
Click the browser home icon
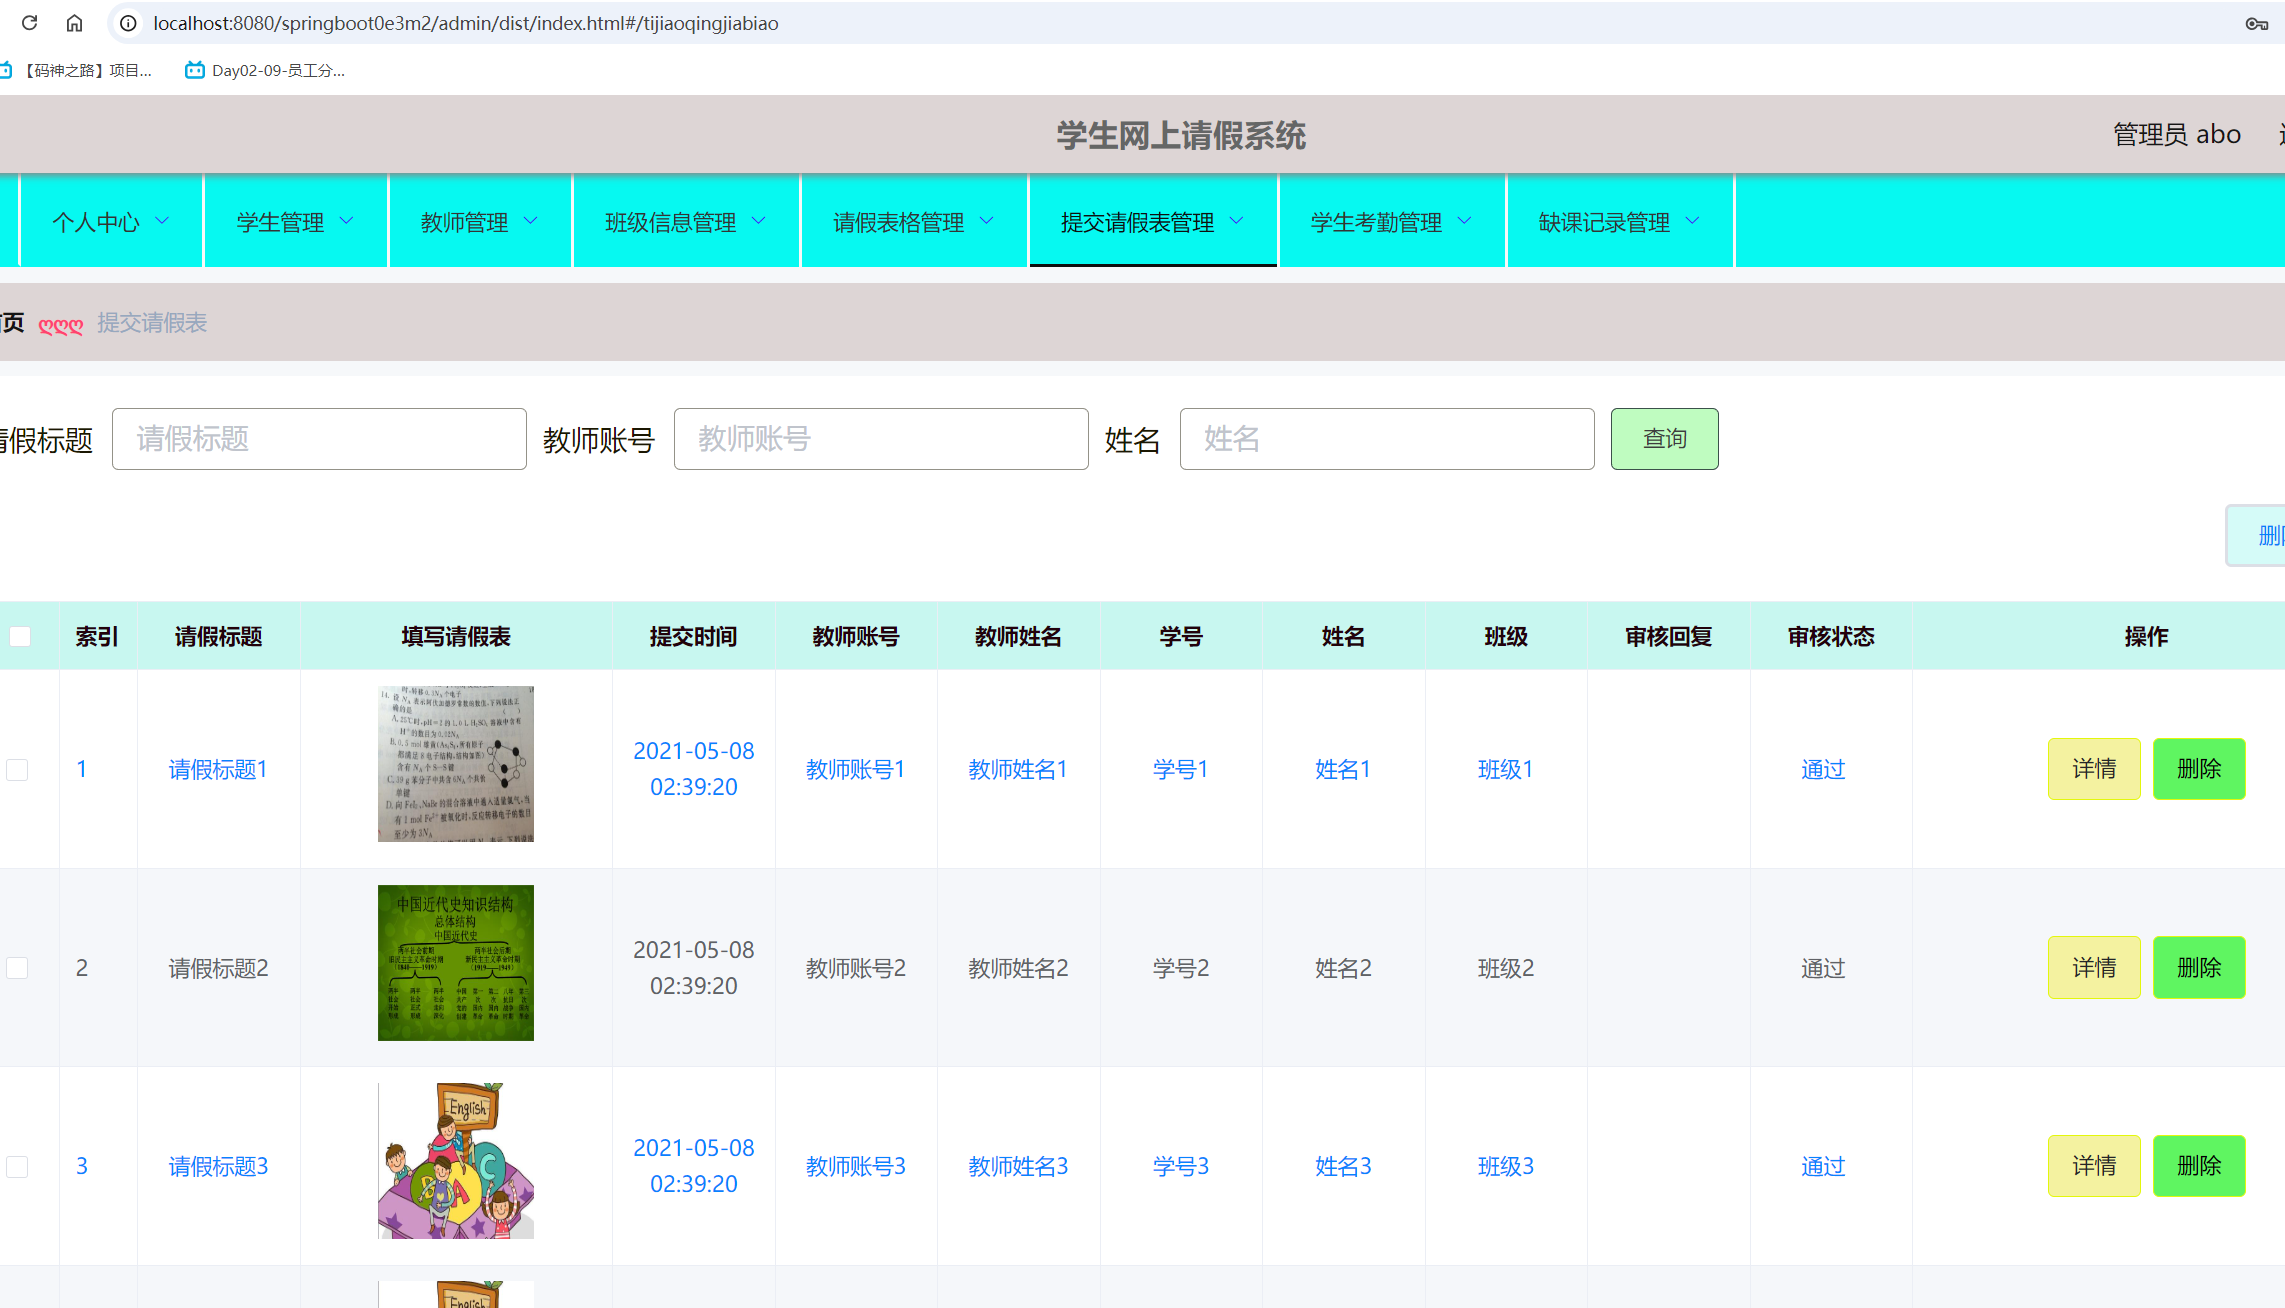click(74, 23)
